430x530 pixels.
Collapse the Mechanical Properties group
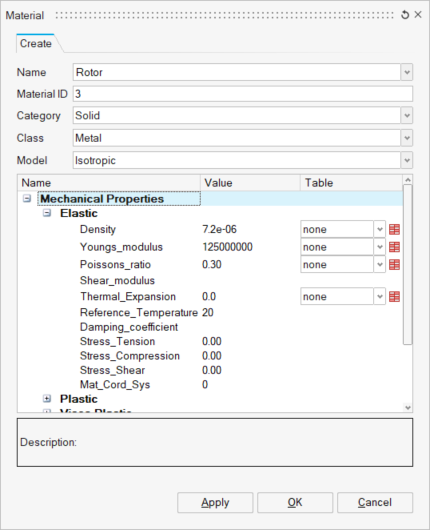[x=27, y=198]
